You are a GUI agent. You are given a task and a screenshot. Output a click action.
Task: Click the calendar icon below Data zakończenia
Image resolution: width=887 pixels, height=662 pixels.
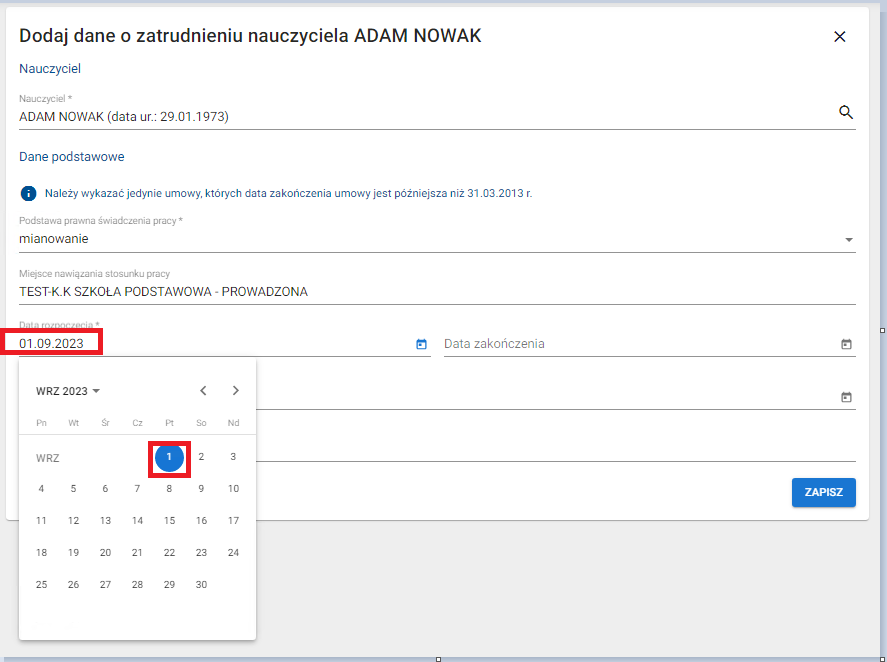(x=846, y=397)
